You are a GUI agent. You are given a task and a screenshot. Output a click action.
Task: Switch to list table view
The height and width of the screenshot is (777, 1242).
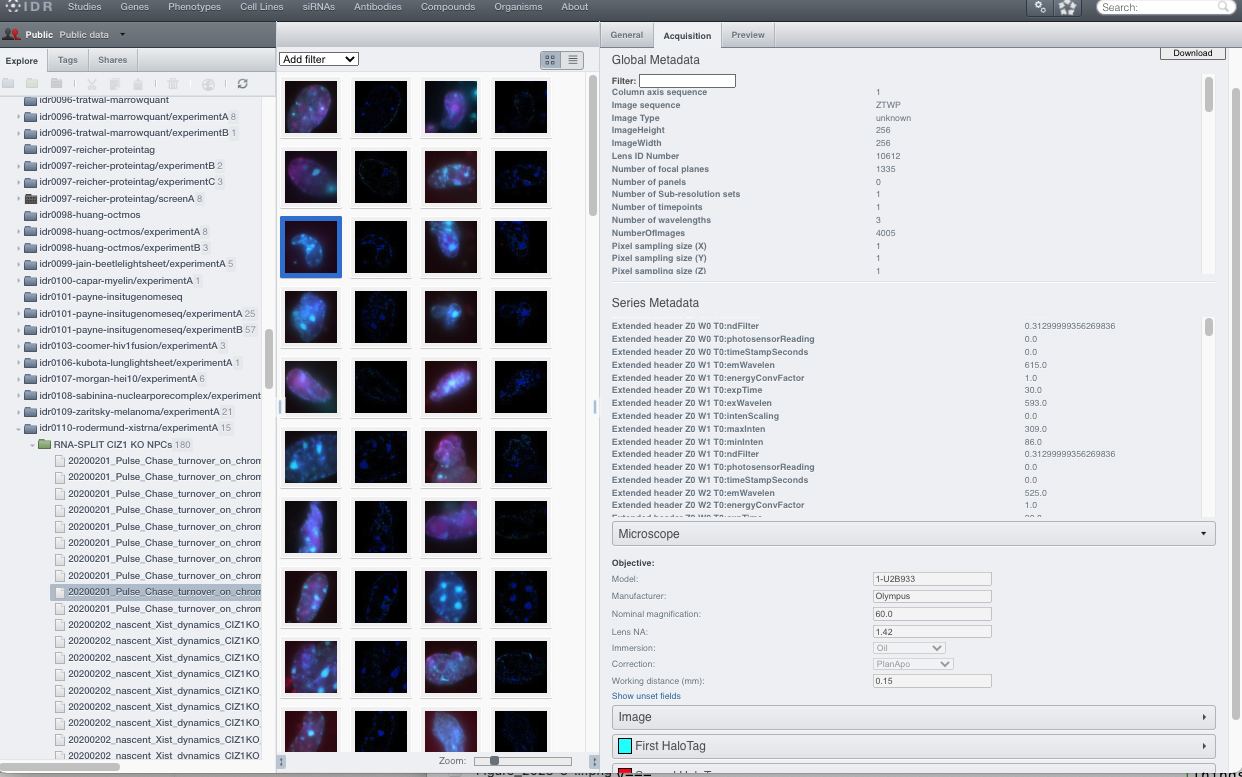pos(572,60)
